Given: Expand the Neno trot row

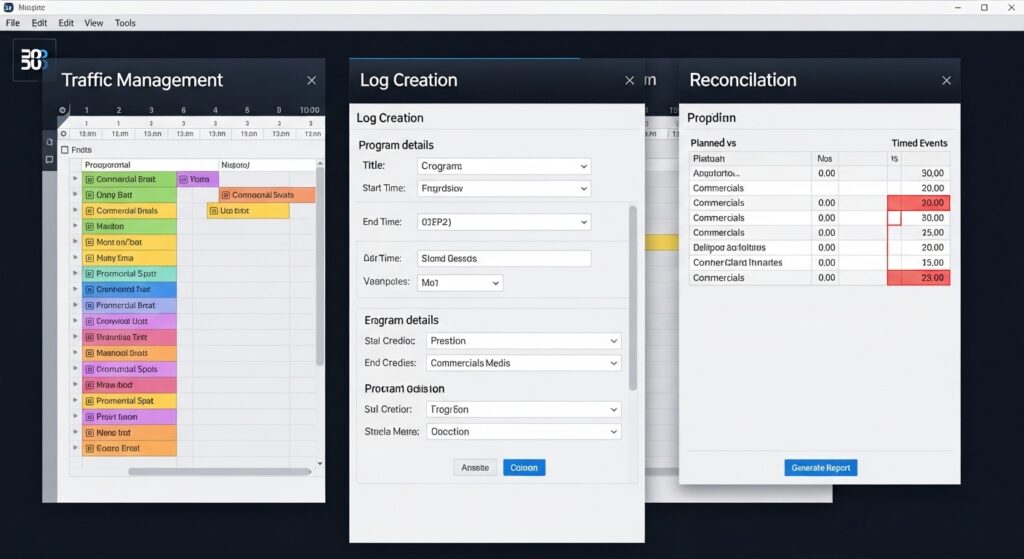Looking at the screenshot, I should [x=76, y=432].
